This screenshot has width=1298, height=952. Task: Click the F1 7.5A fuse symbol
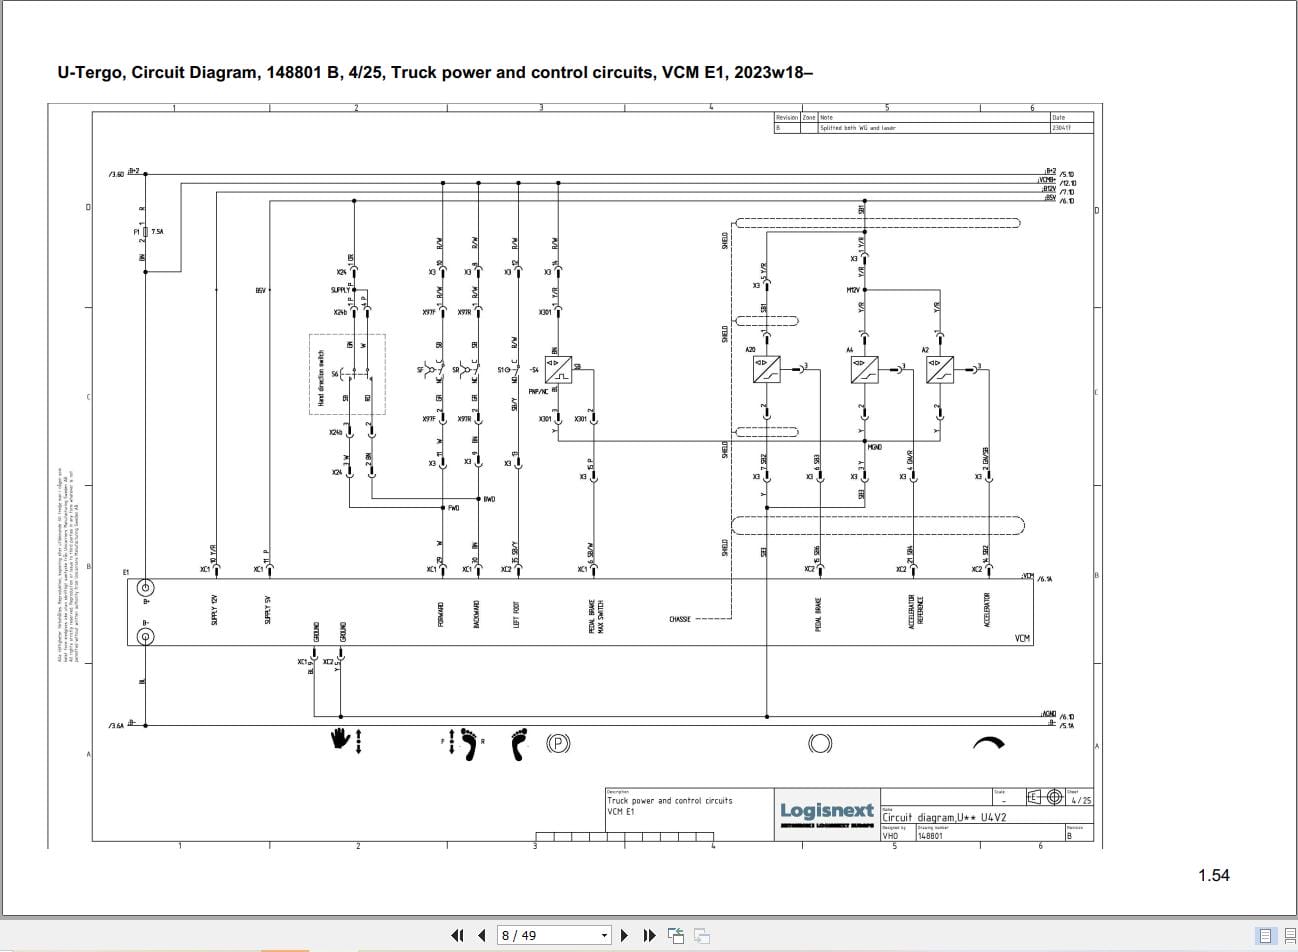(145, 232)
